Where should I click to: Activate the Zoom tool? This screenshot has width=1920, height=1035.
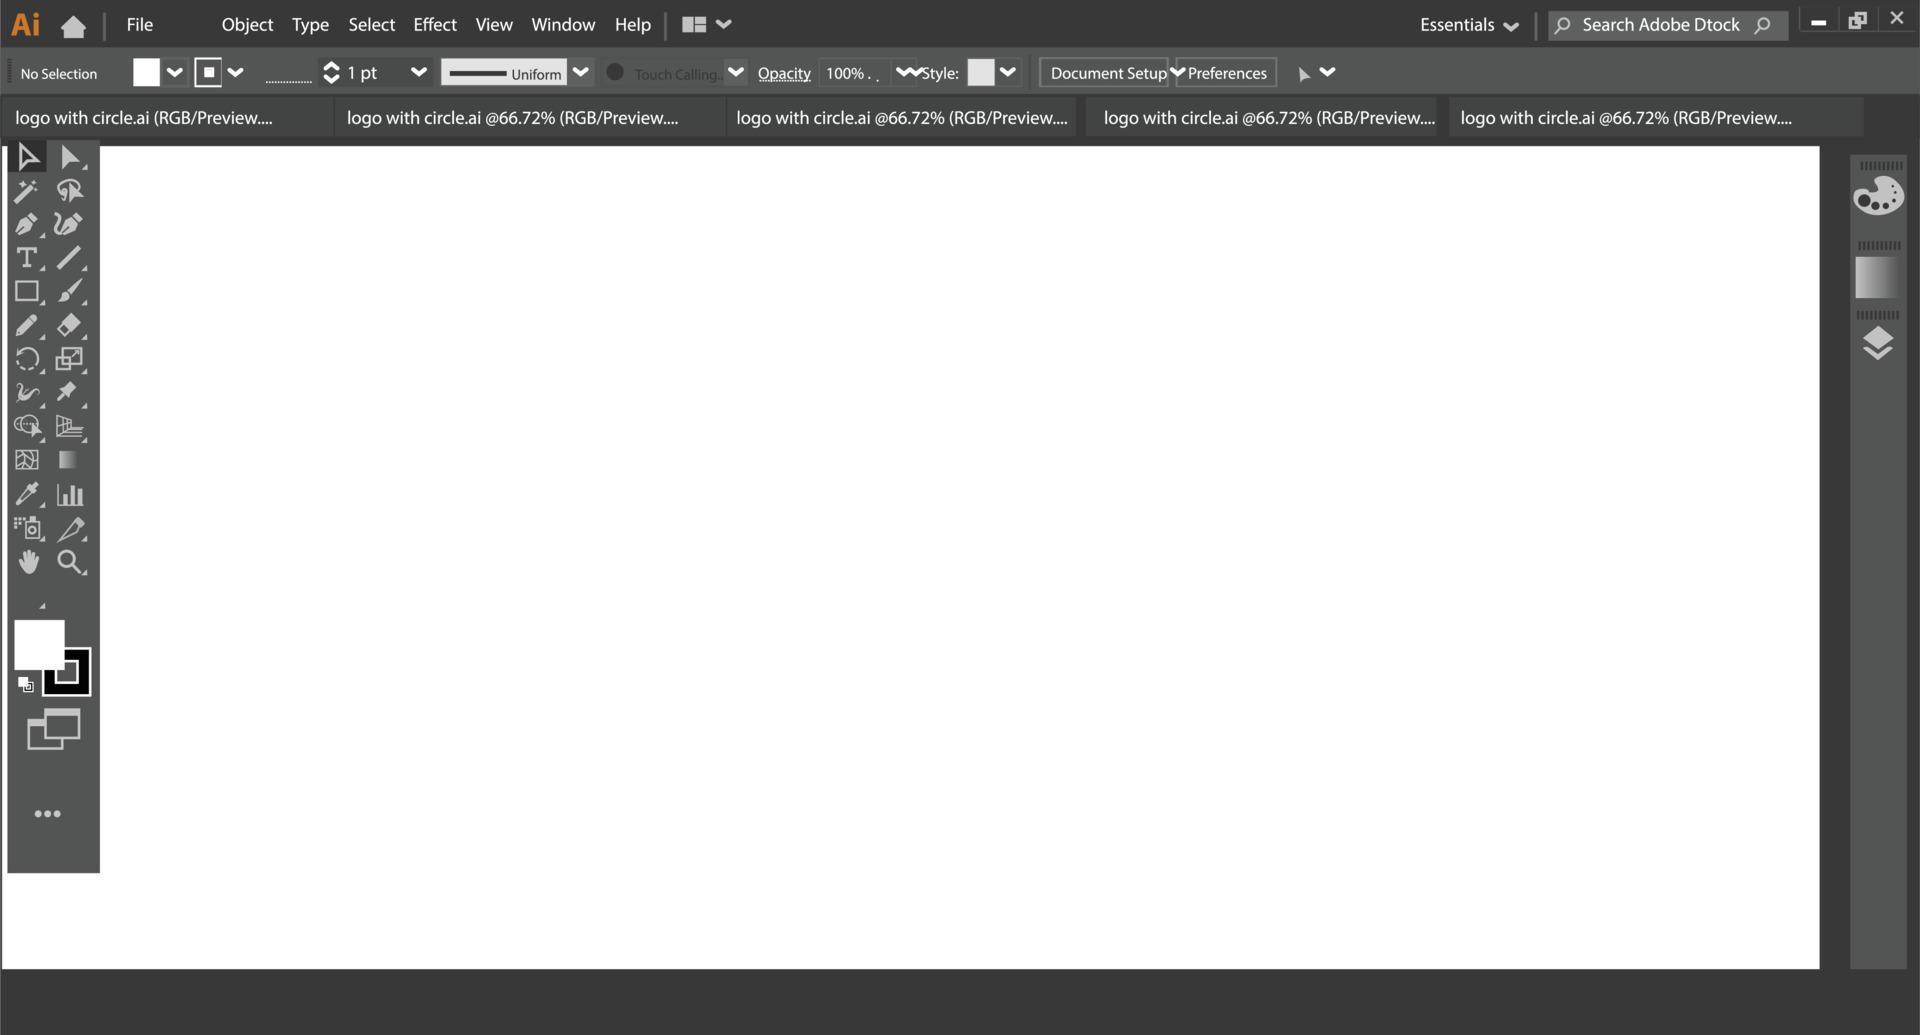tap(70, 562)
